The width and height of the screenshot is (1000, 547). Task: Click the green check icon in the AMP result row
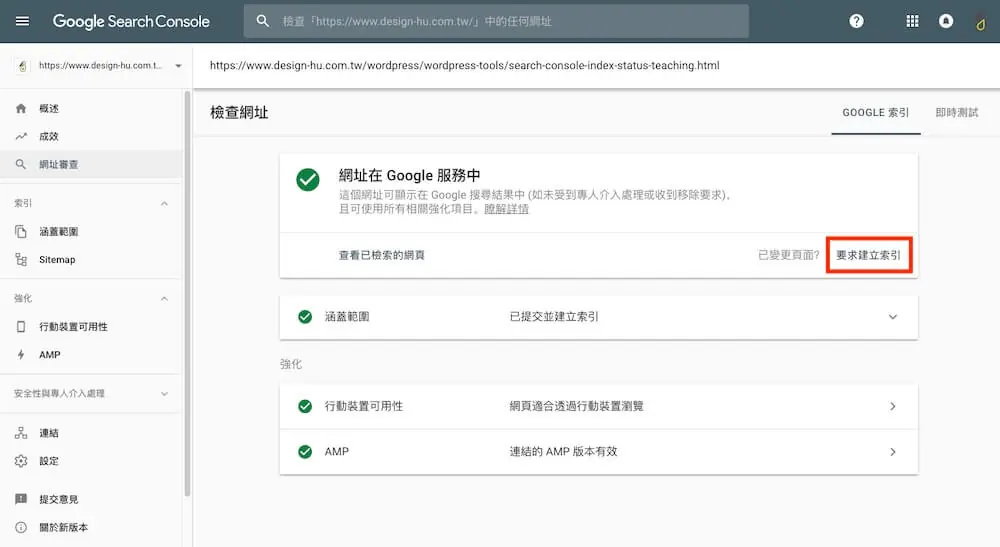pyautogui.click(x=305, y=452)
